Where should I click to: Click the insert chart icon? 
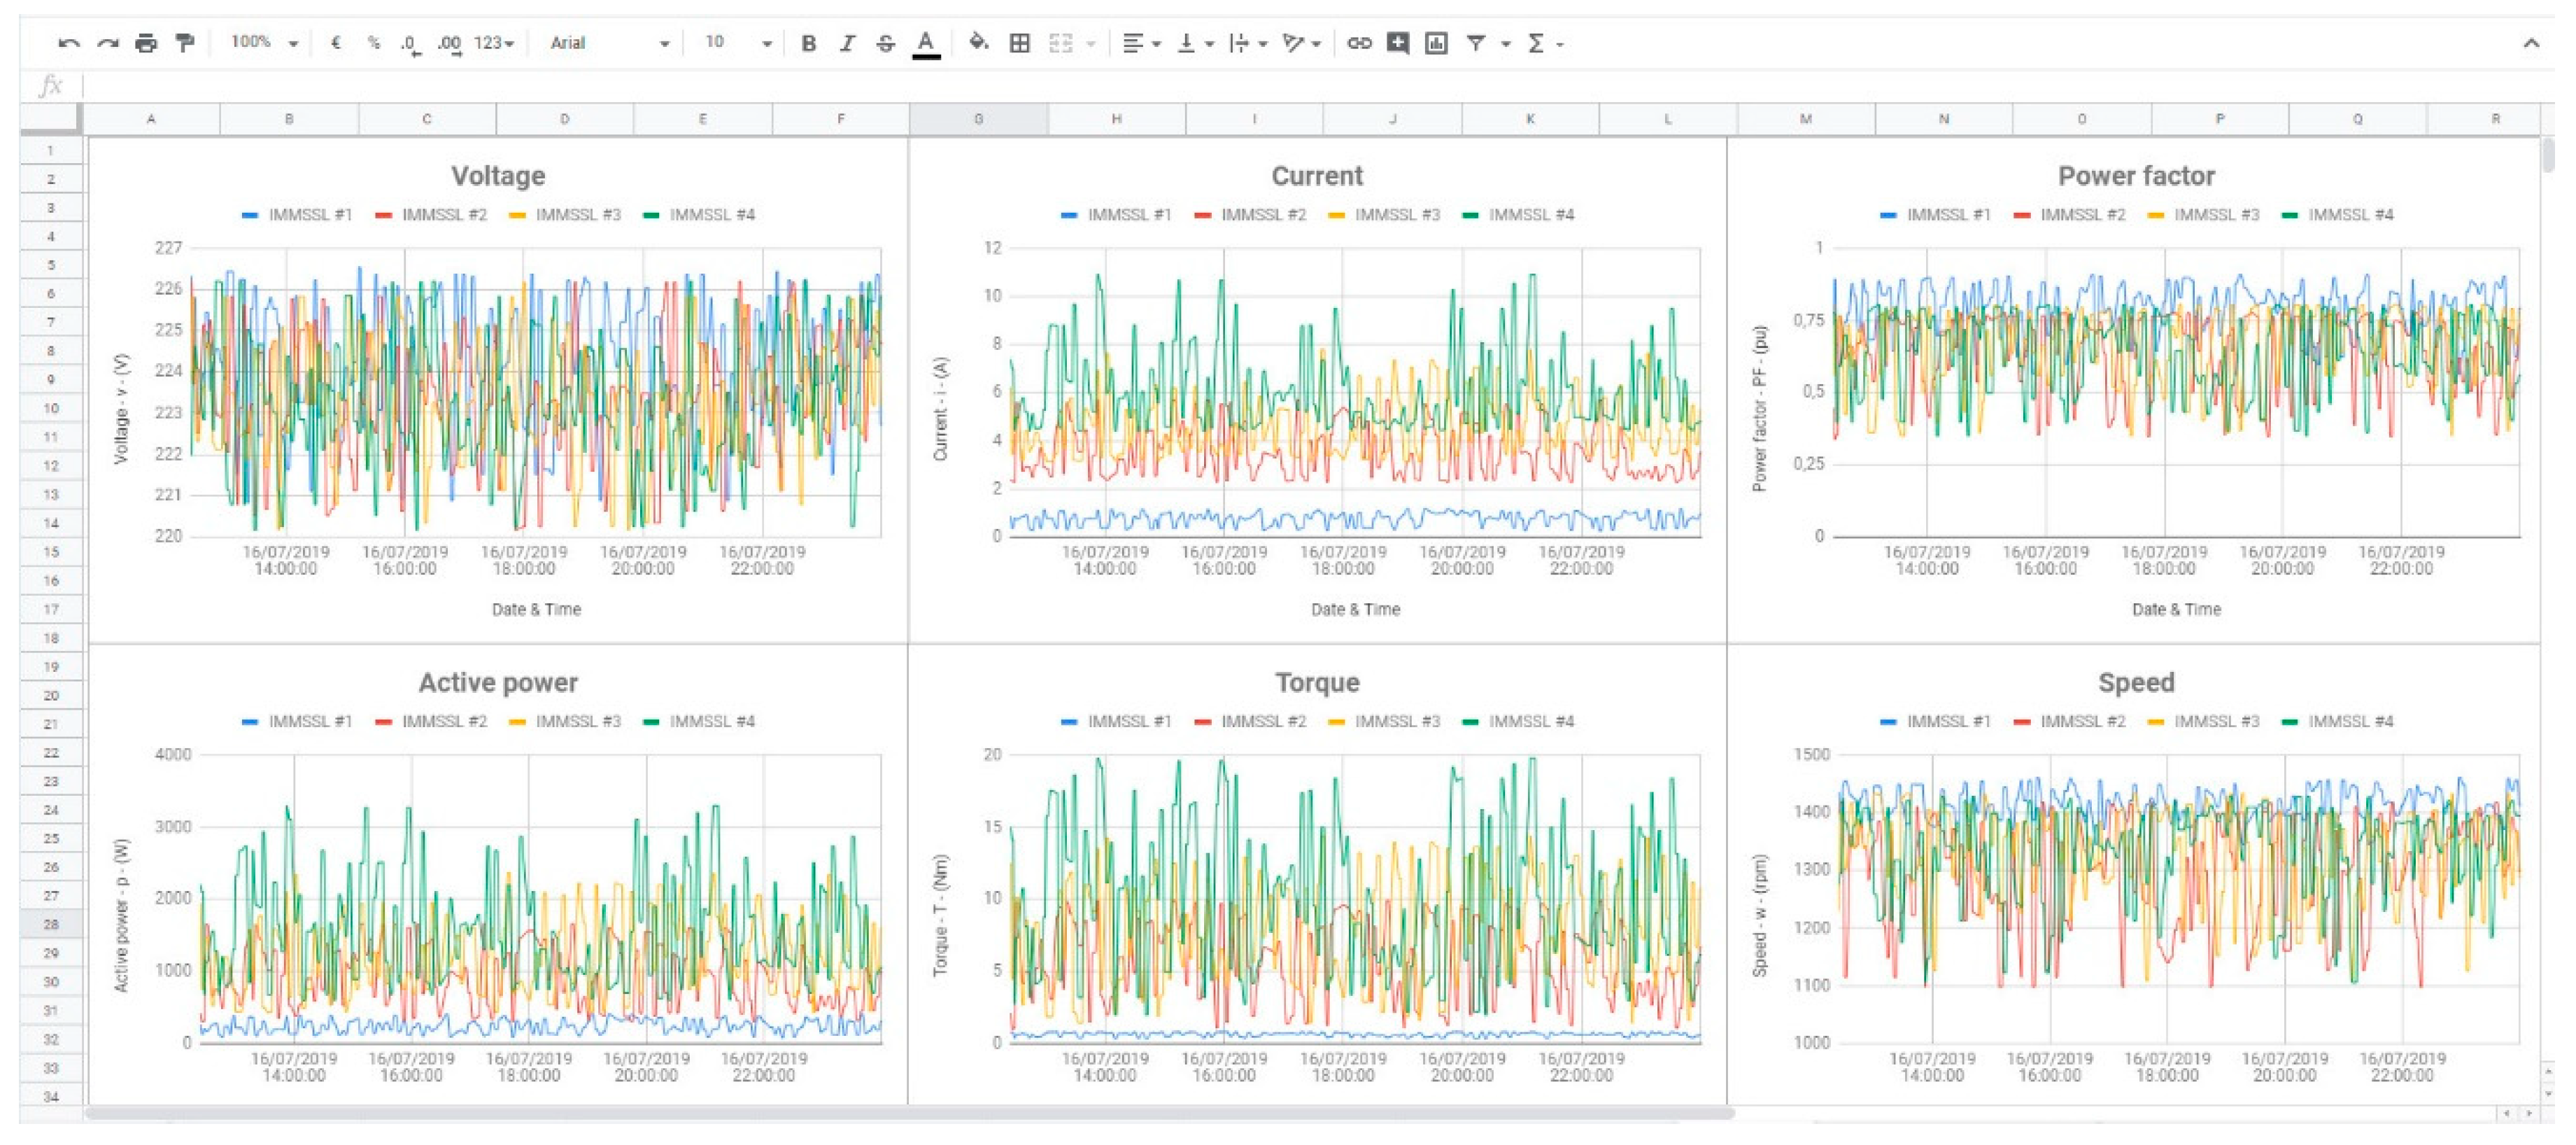pos(1436,43)
